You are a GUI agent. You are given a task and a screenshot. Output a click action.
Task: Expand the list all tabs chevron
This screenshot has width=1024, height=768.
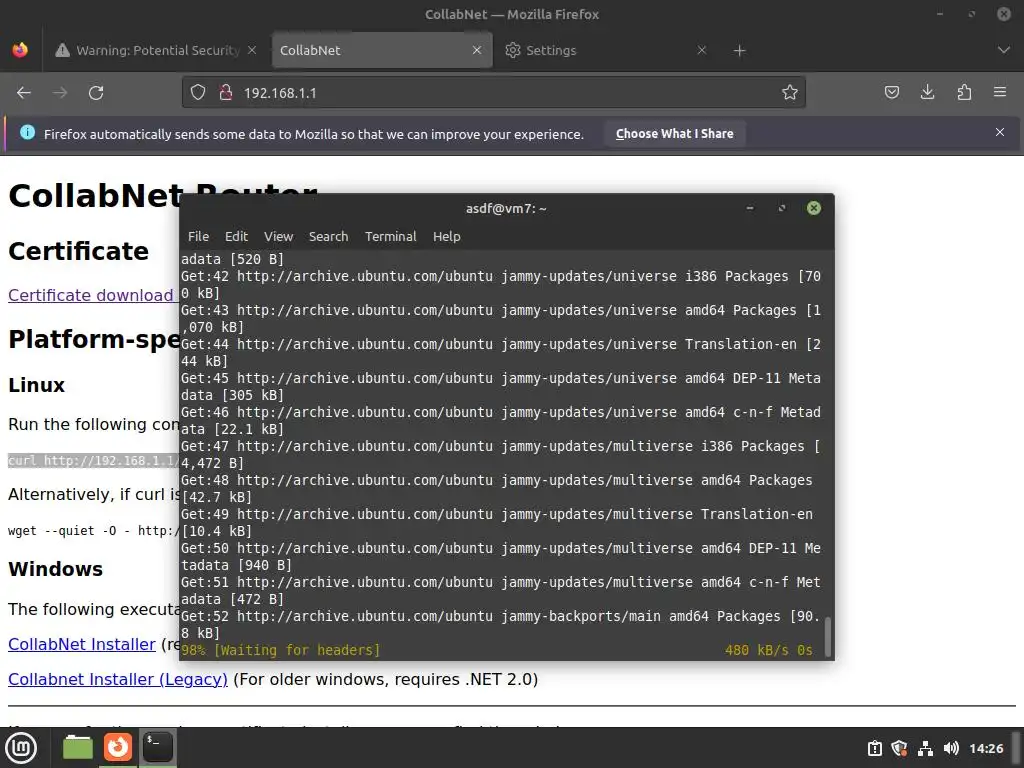coord(1004,50)
